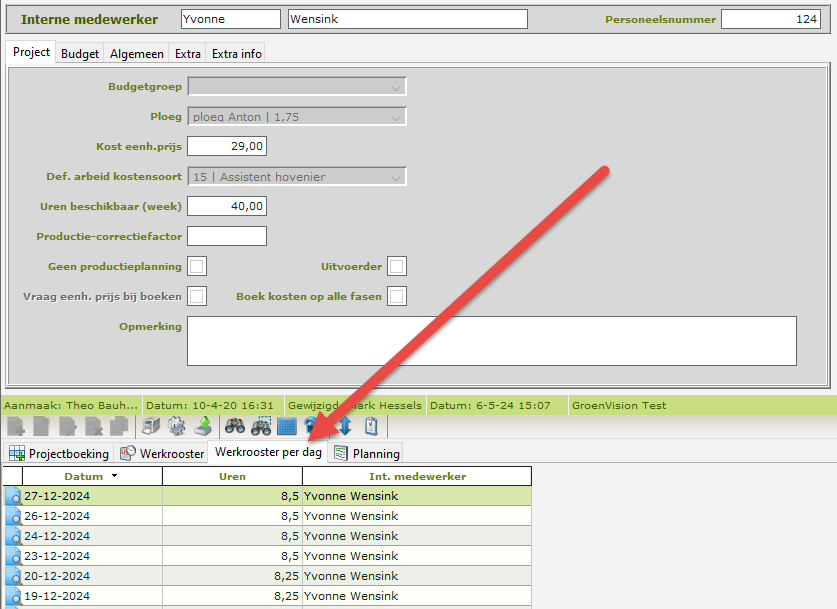
Task: Click the blue grid icon in toolbar
Action: pos(287,426)
